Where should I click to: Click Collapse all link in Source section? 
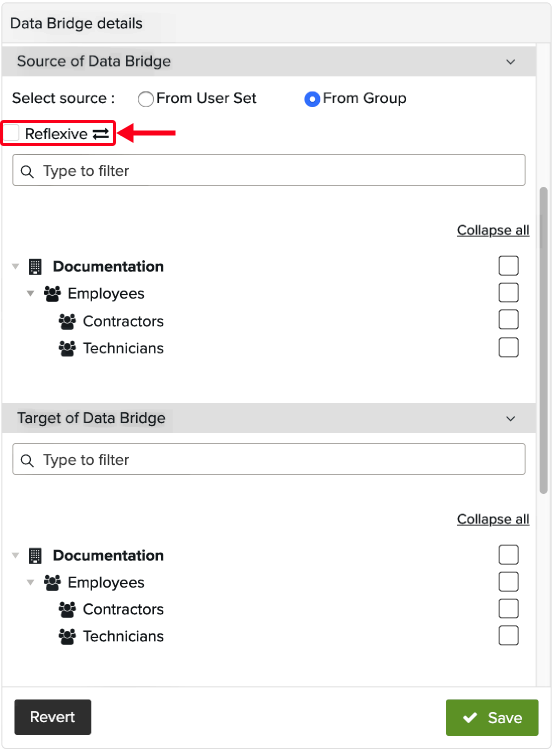tap(493, 230)
